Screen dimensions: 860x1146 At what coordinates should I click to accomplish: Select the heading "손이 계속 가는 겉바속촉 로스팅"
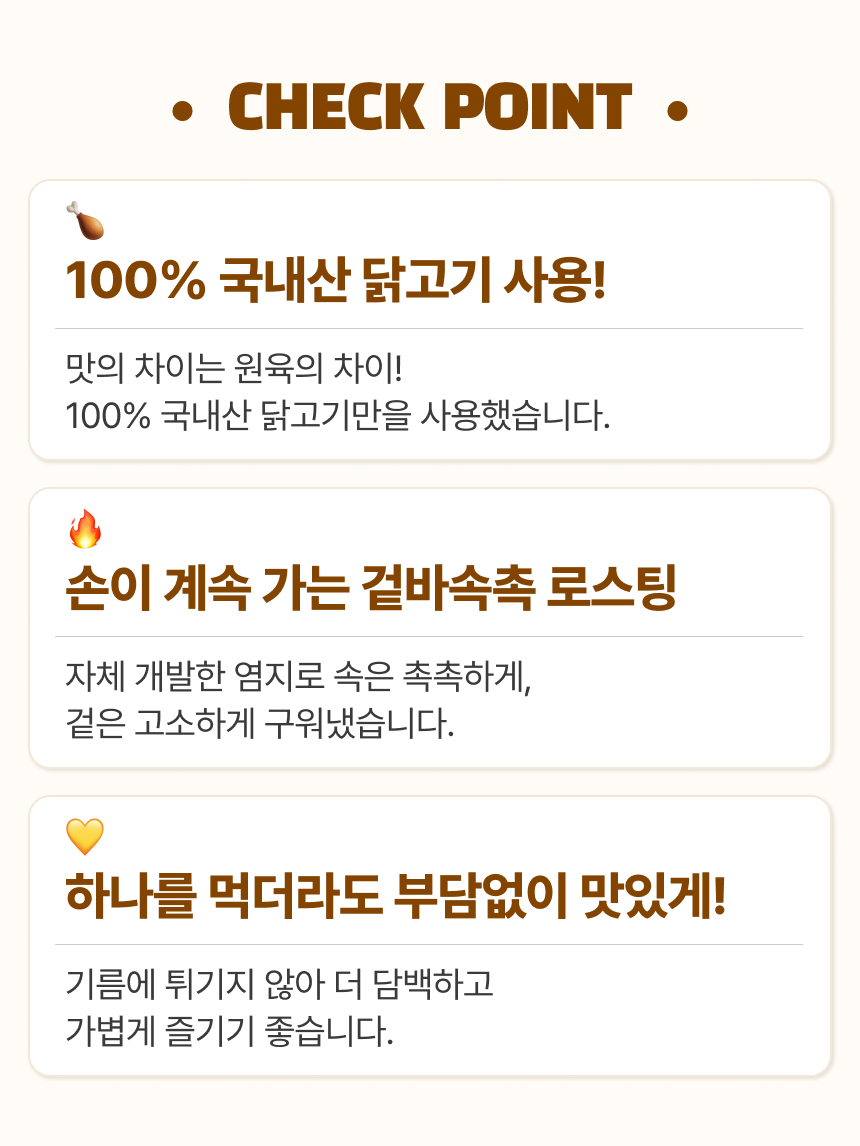pyautogui.click(x=371, y=590)
